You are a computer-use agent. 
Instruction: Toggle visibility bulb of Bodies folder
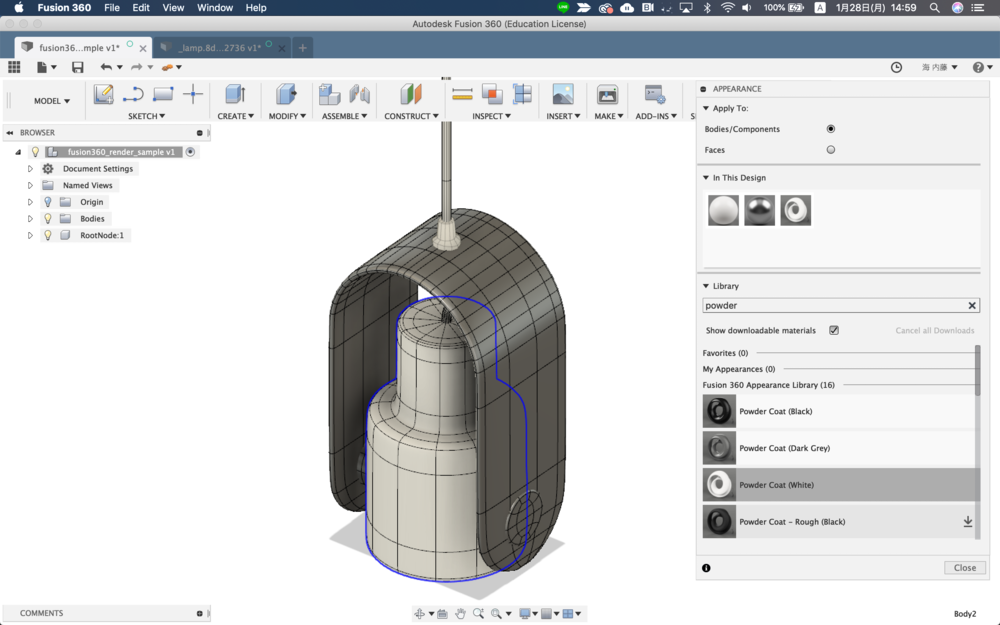click(x=47, y=218)
